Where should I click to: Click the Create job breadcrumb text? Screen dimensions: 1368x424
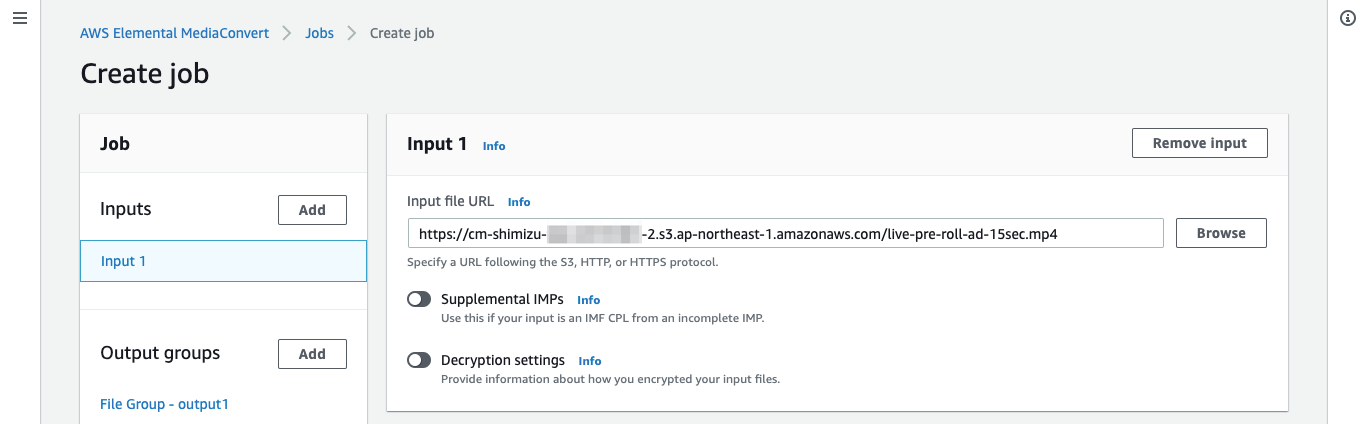point(402,33)
